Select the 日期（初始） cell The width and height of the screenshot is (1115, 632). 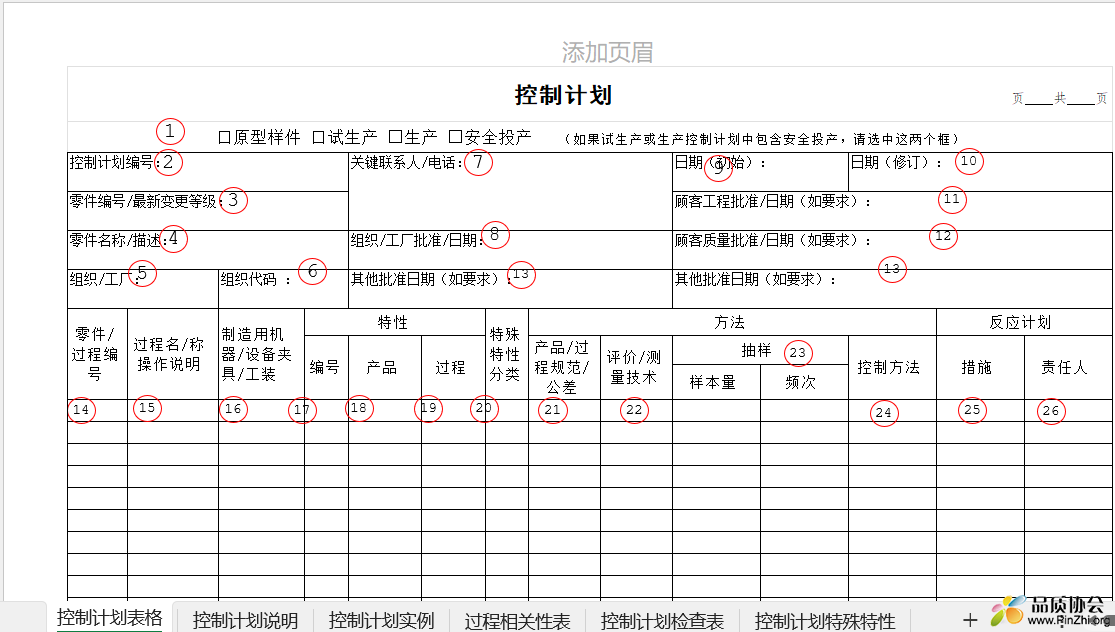pyautogui.click(x=760, y=171)
